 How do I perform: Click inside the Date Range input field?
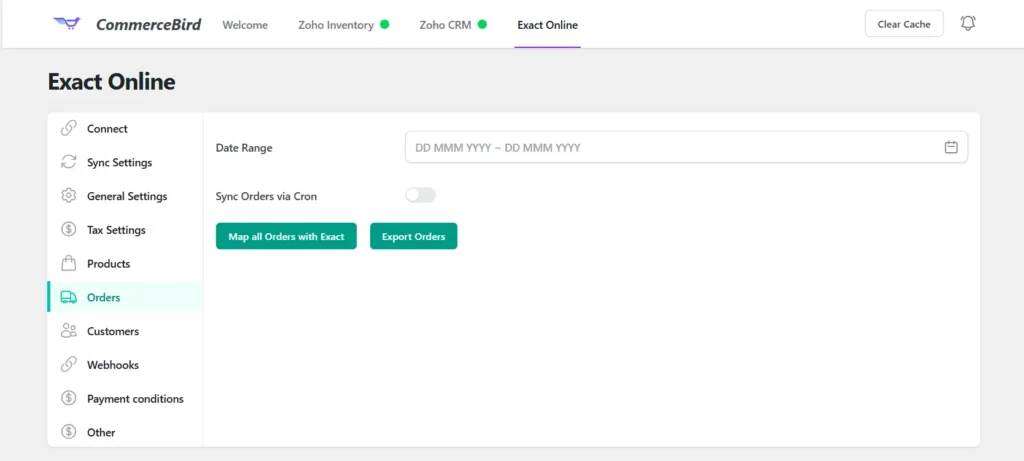pyautogui.click(x=670, y=147)
